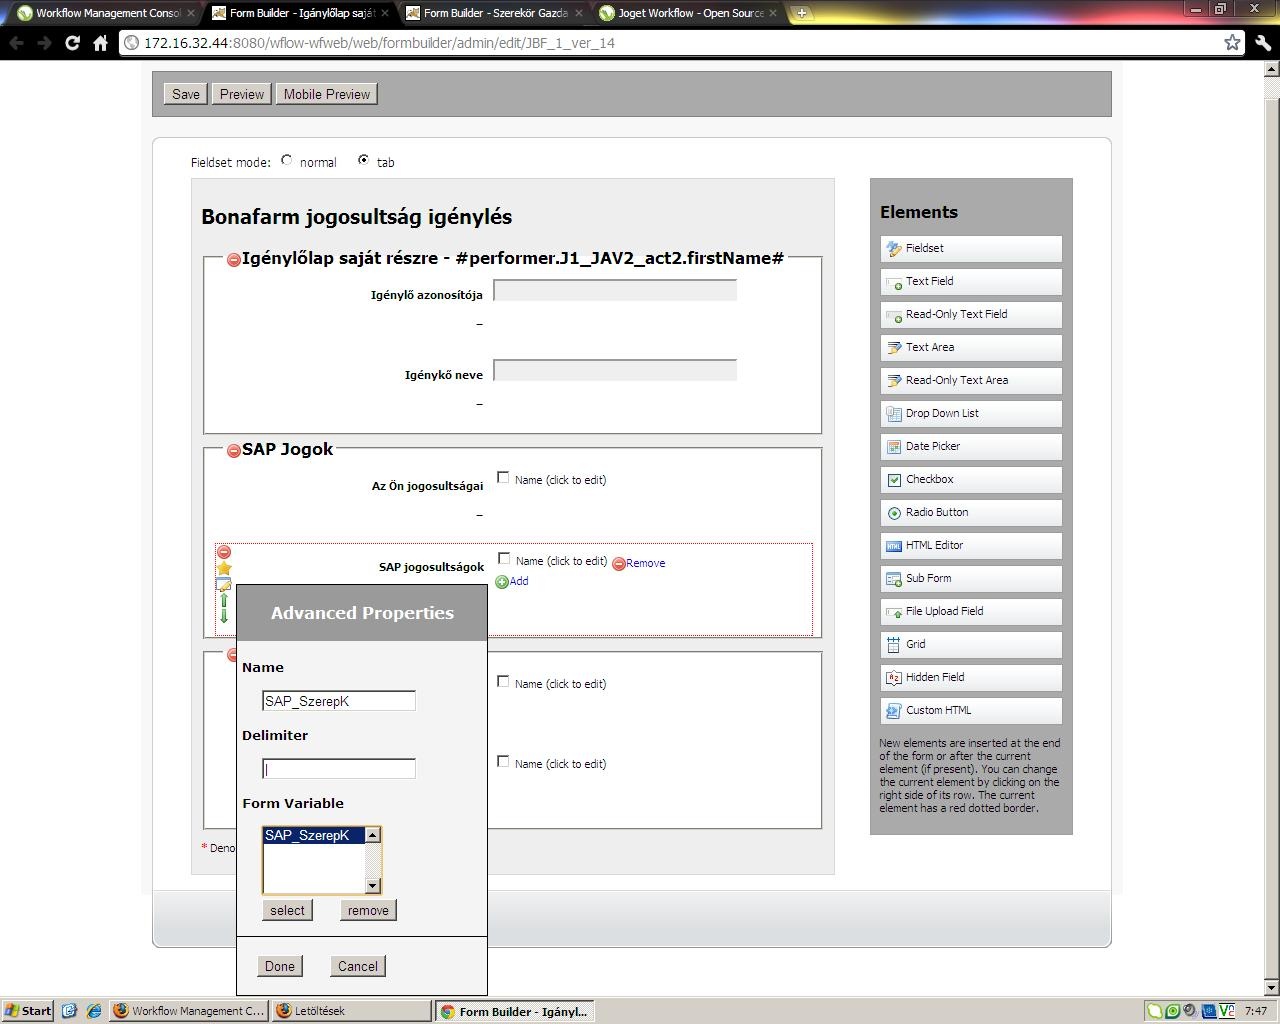This screenshot has height=1024, width=1280.
Task: Tick the checkbox right of the Name field
Action: click(503, 682)
